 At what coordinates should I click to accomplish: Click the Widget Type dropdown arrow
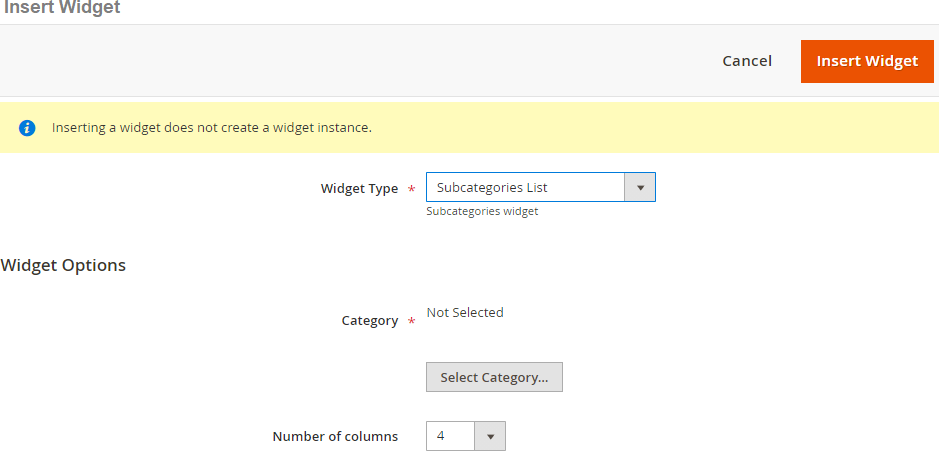pyautogui.click(x=640, y=187)
